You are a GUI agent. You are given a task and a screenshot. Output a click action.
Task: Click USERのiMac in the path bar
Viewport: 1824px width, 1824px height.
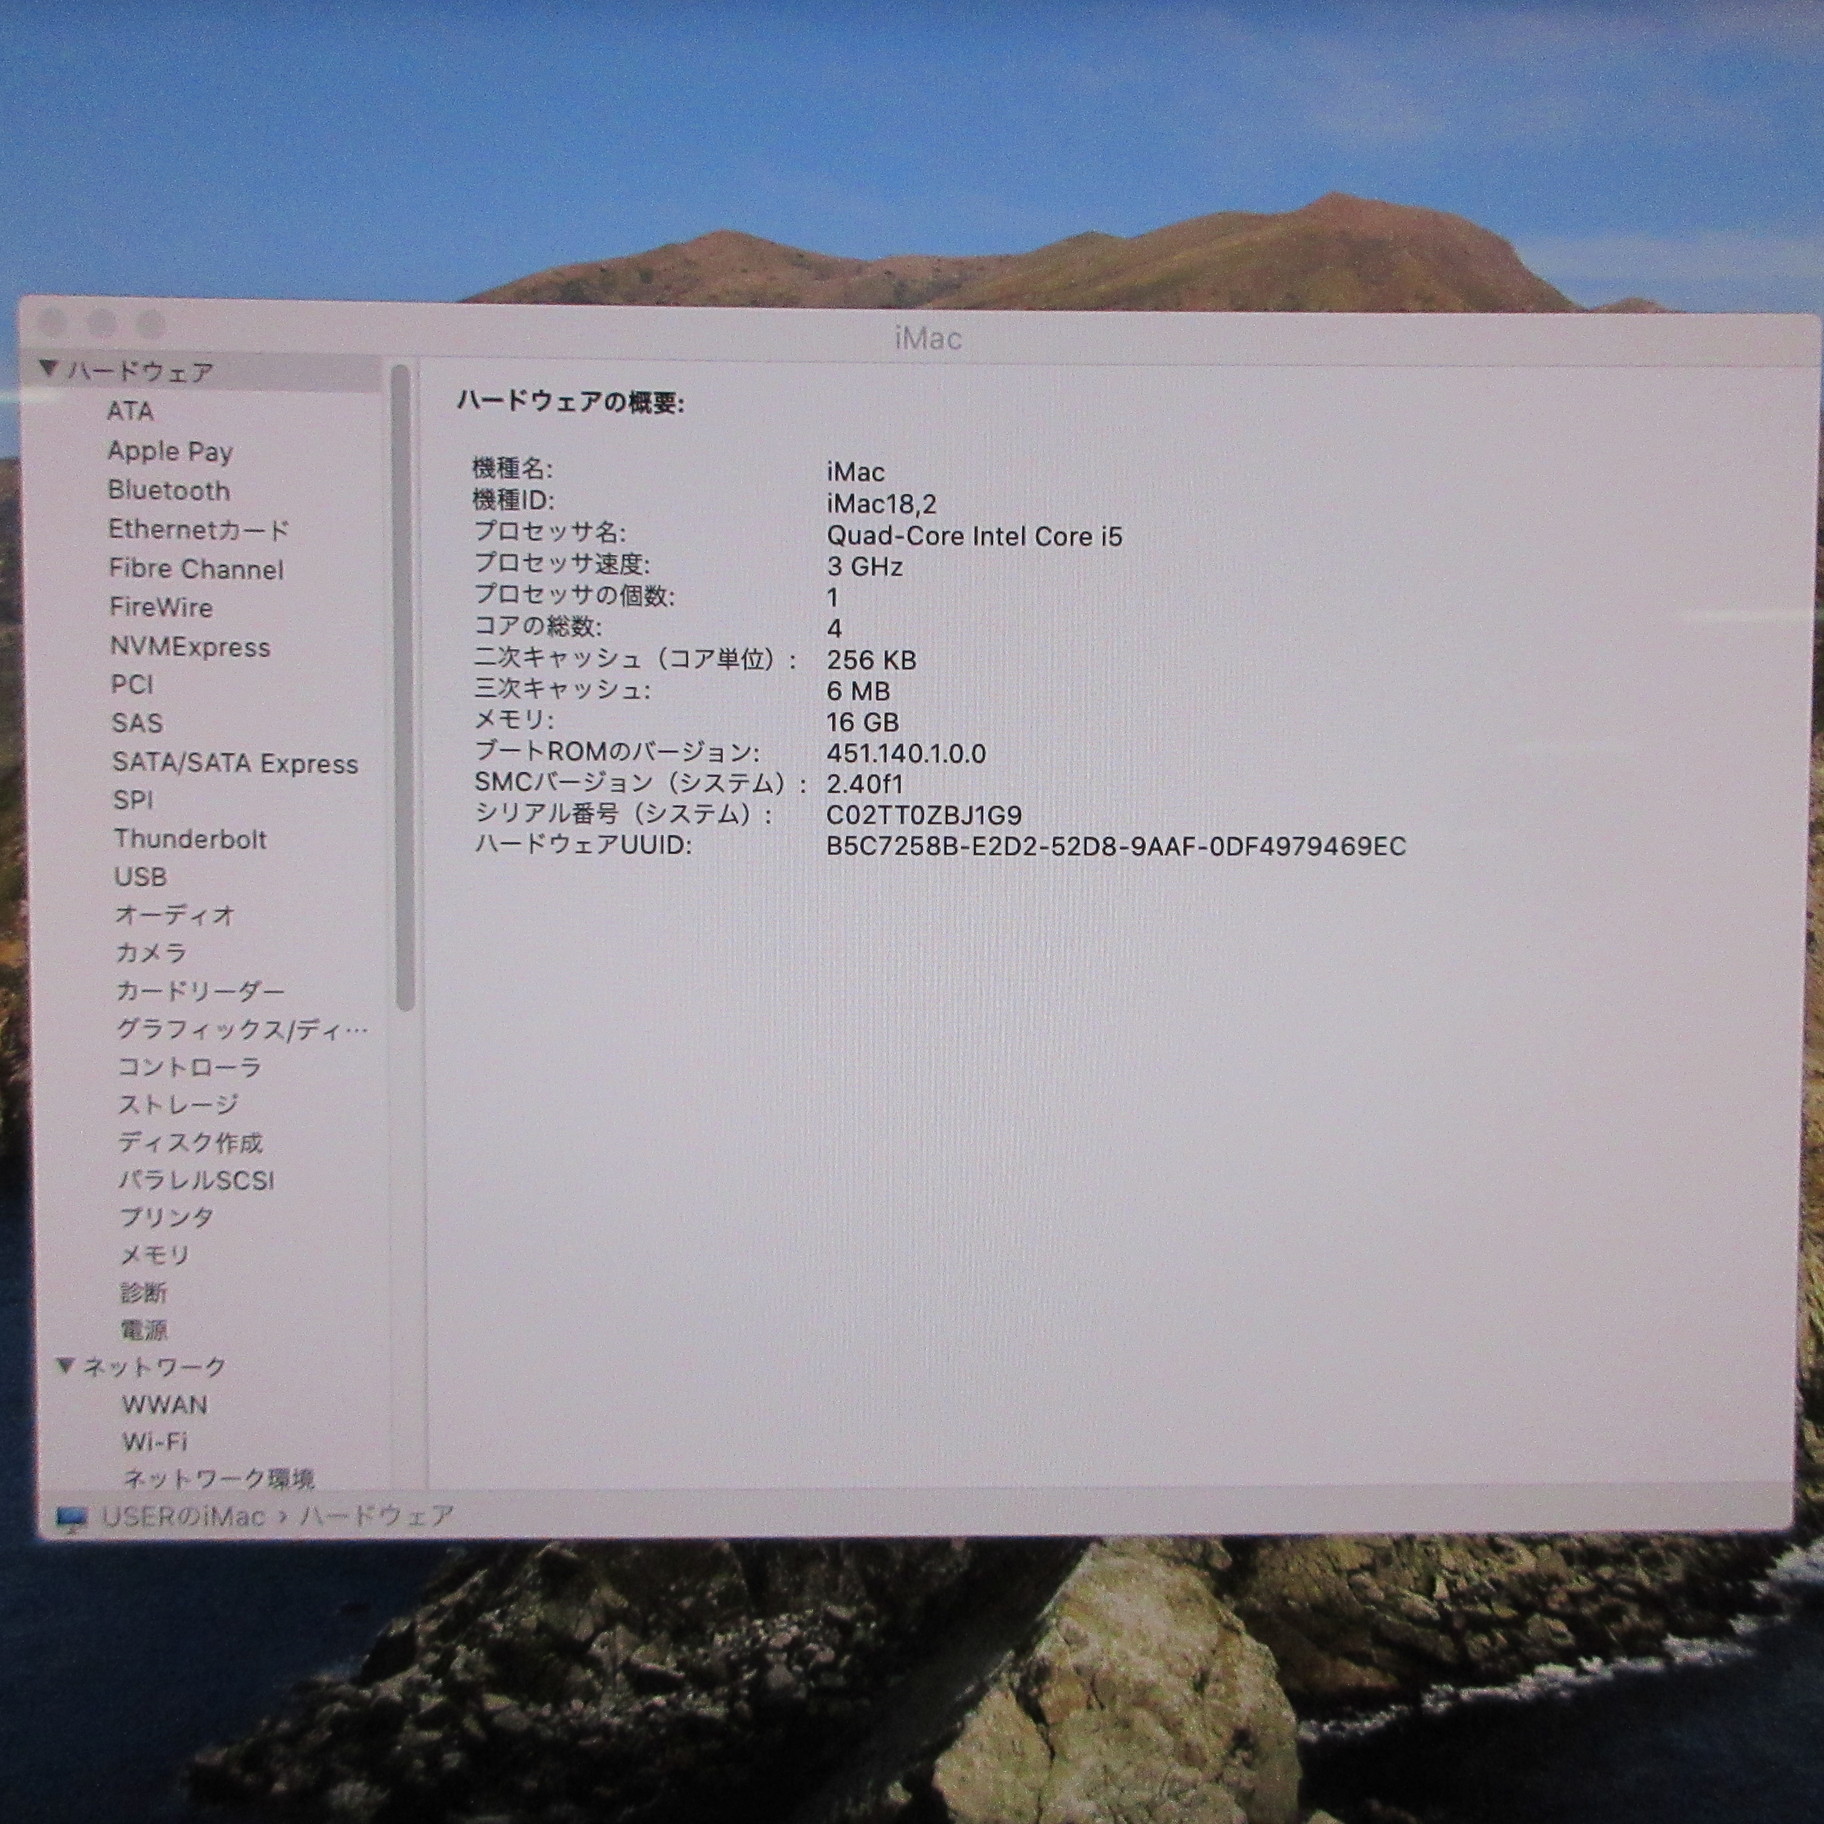pos(184,1517)
